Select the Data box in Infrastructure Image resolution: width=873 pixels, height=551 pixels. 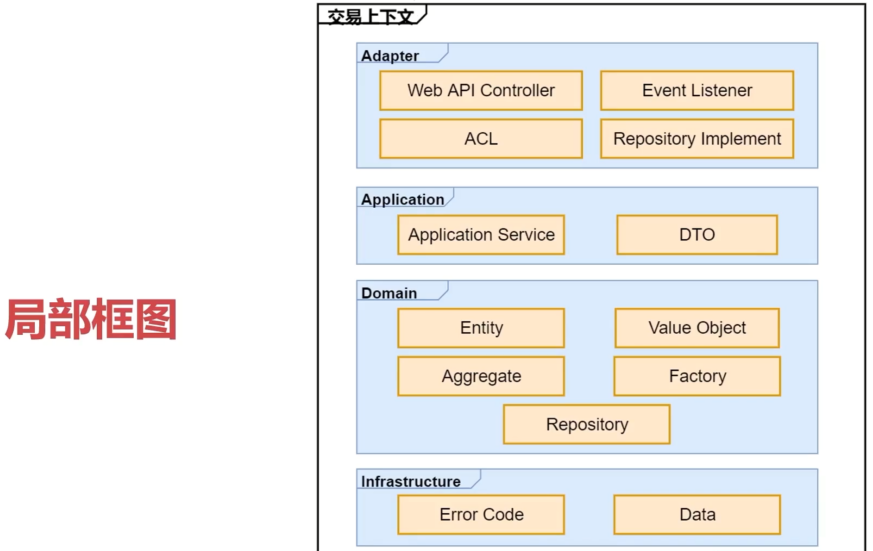(697, 515)
